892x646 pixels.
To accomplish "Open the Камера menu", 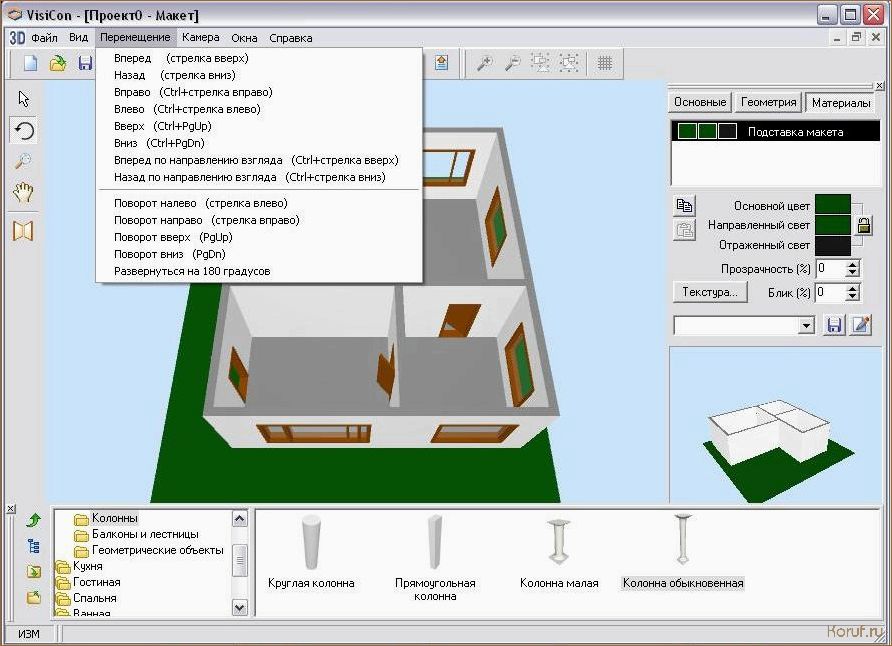I will pyautogui.click(x=200, y=38).
